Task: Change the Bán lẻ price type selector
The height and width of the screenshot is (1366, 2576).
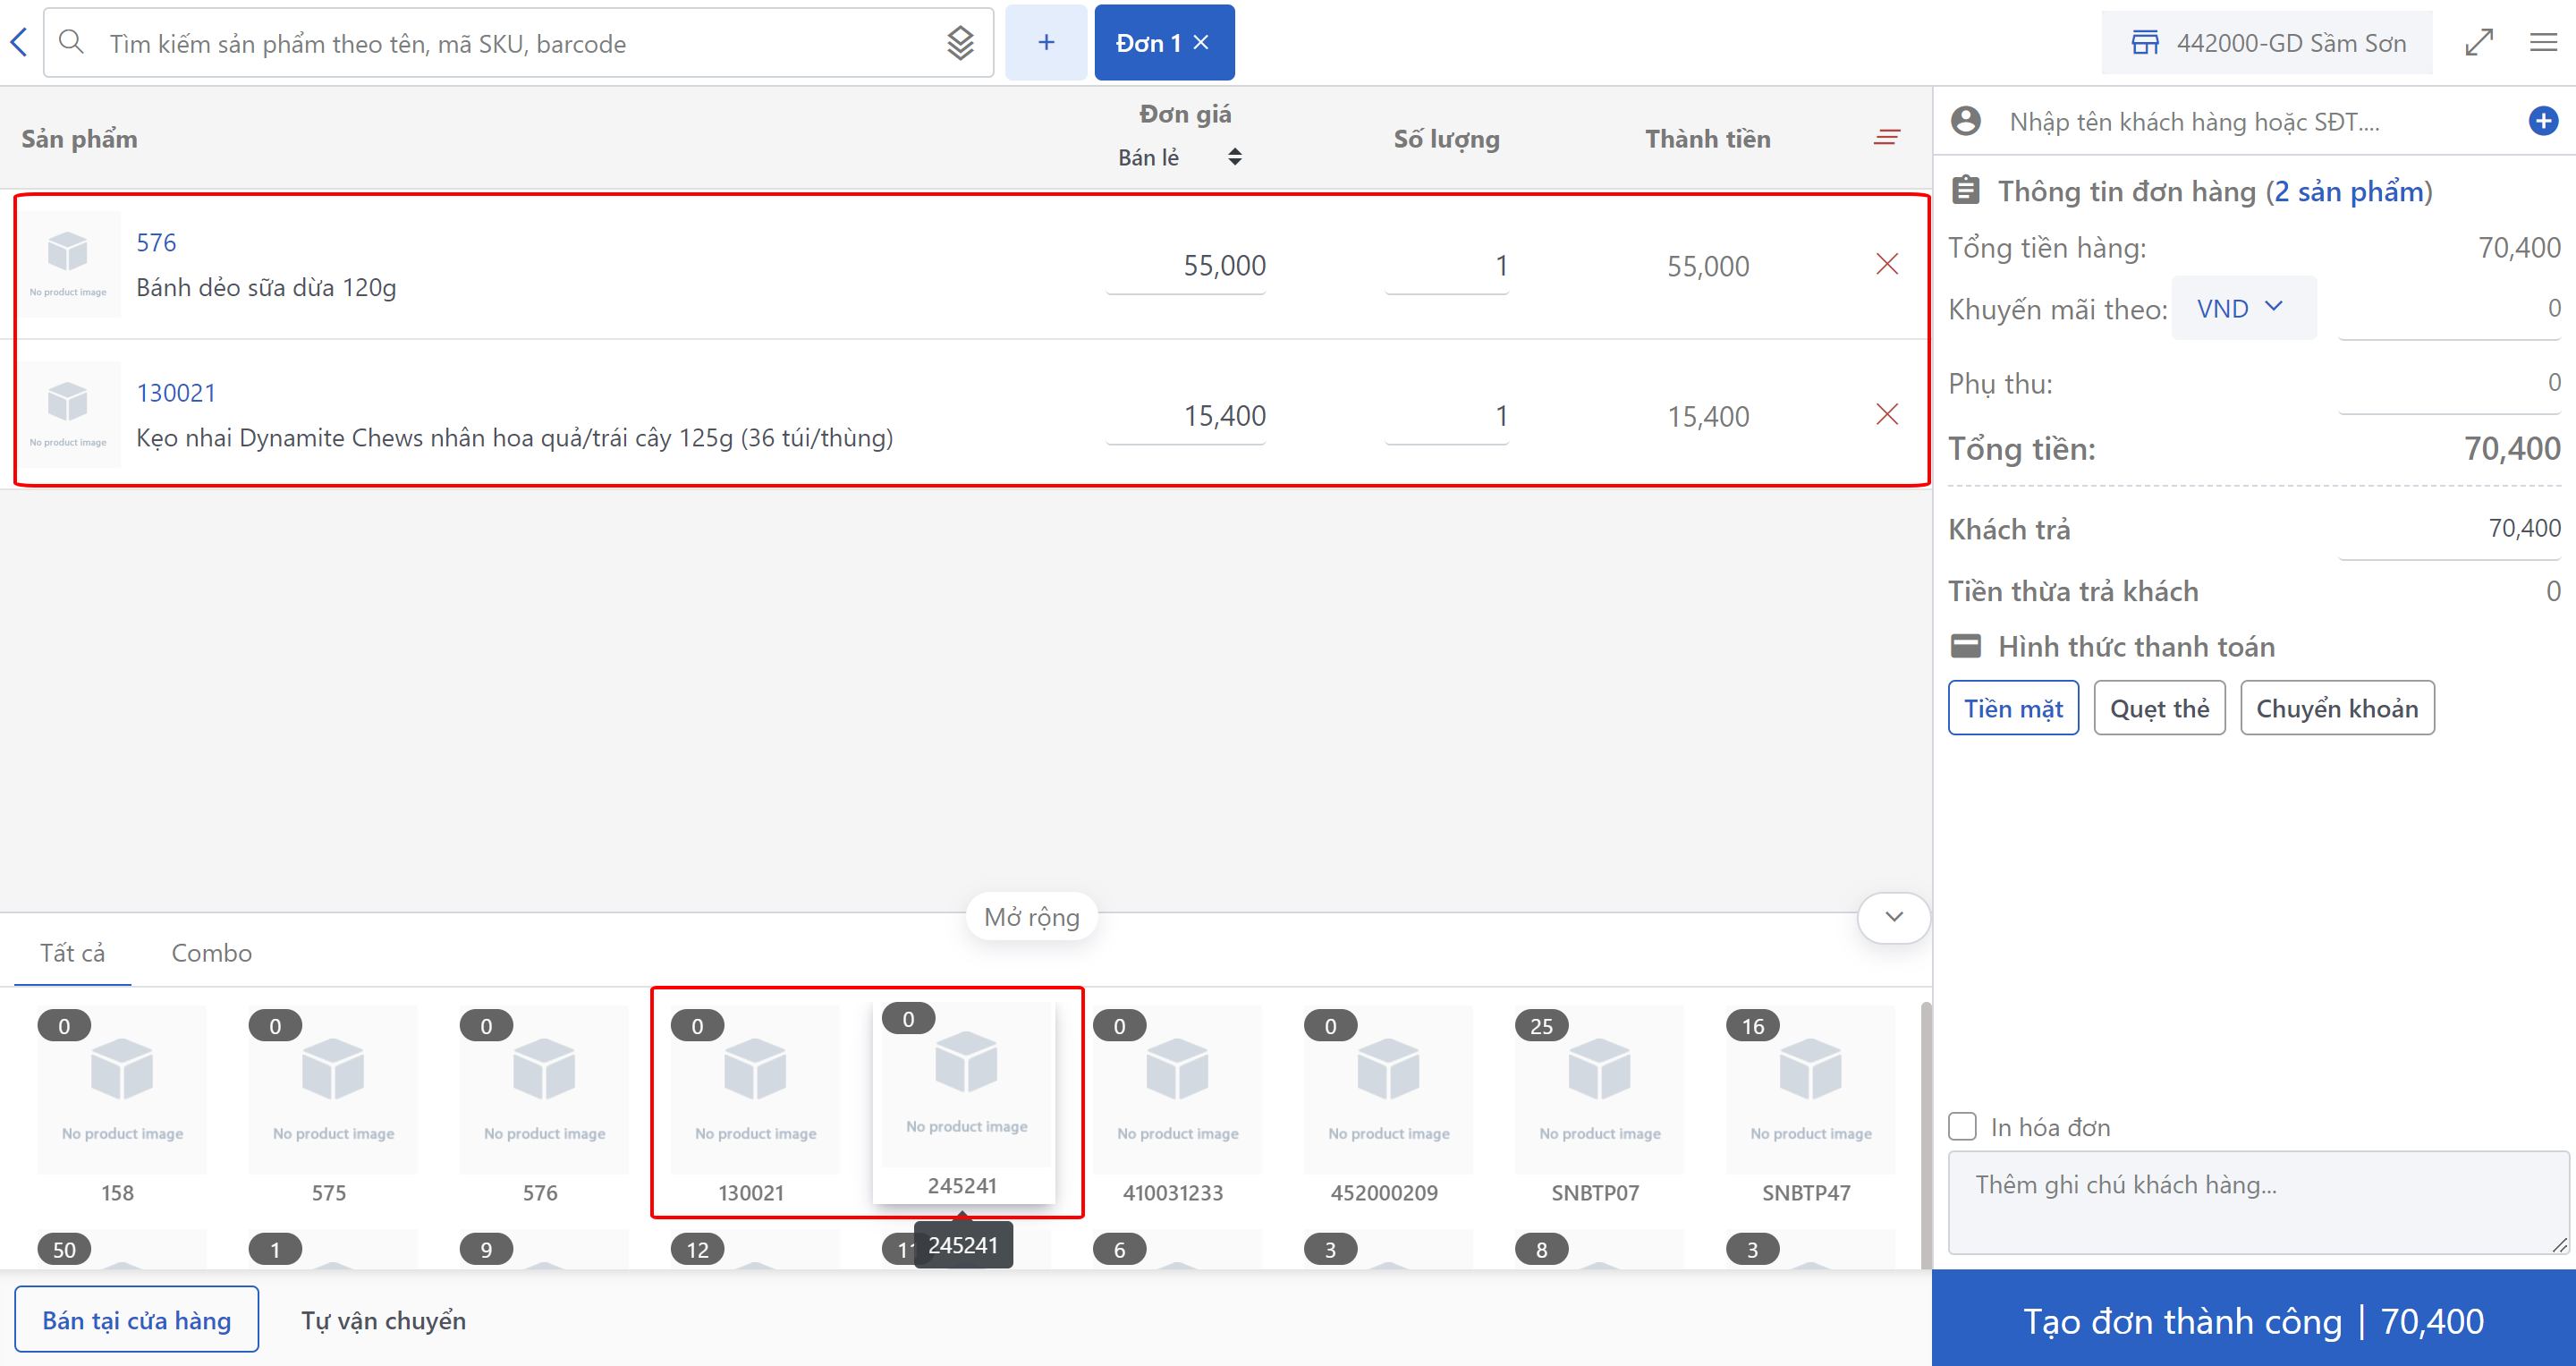Action: 1179,157
